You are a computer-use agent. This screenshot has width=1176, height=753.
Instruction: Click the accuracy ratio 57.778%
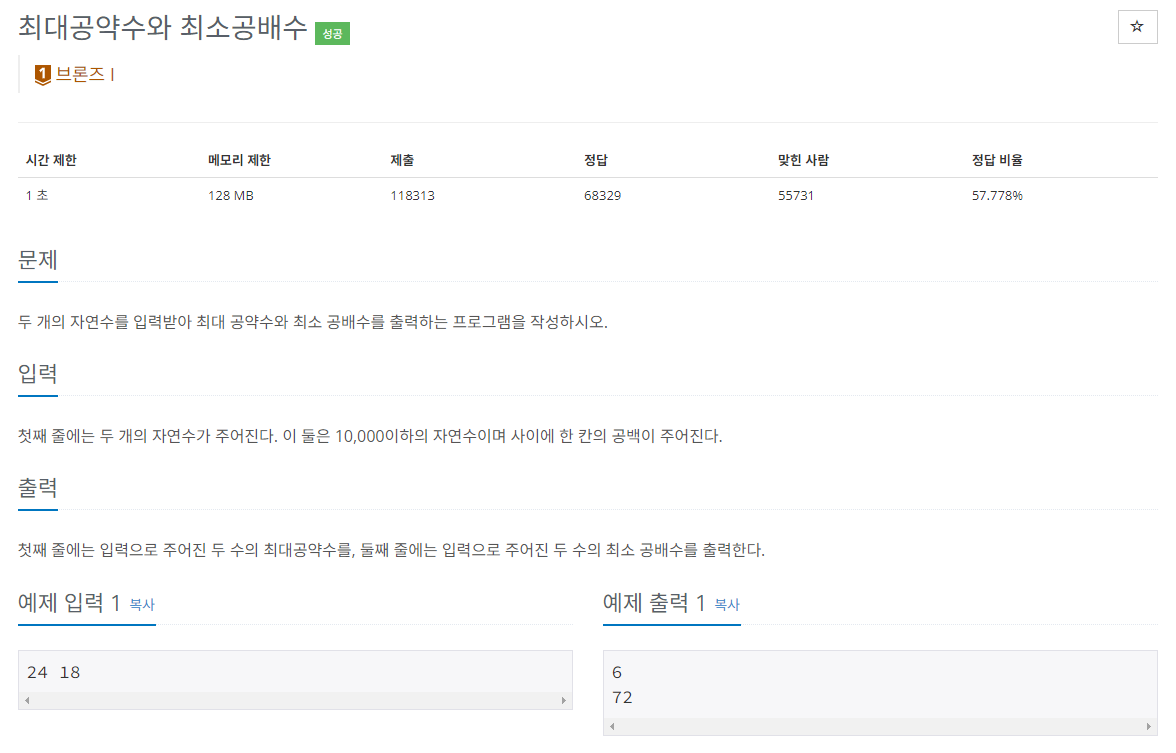pyautogui.click(x=998, y=196)
